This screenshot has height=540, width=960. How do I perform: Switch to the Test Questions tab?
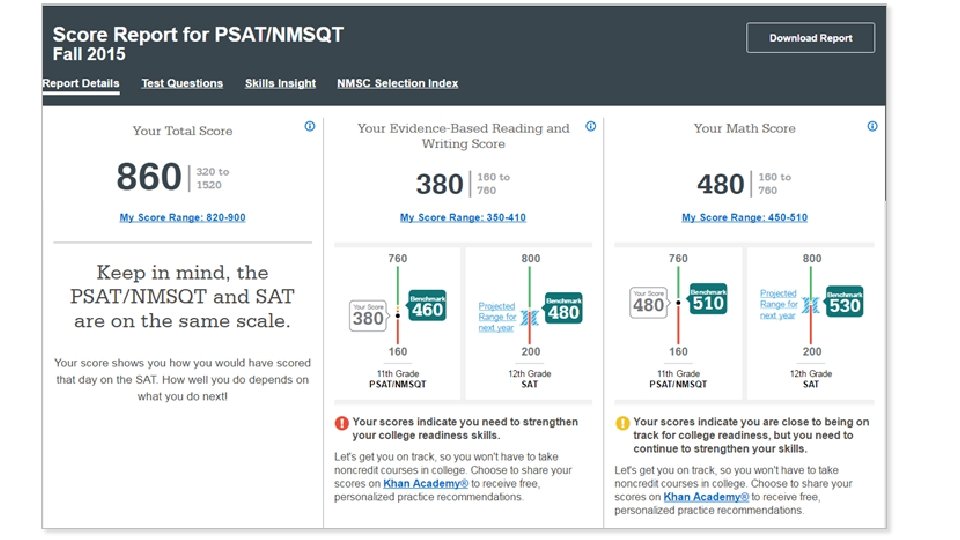pos(182,84)
